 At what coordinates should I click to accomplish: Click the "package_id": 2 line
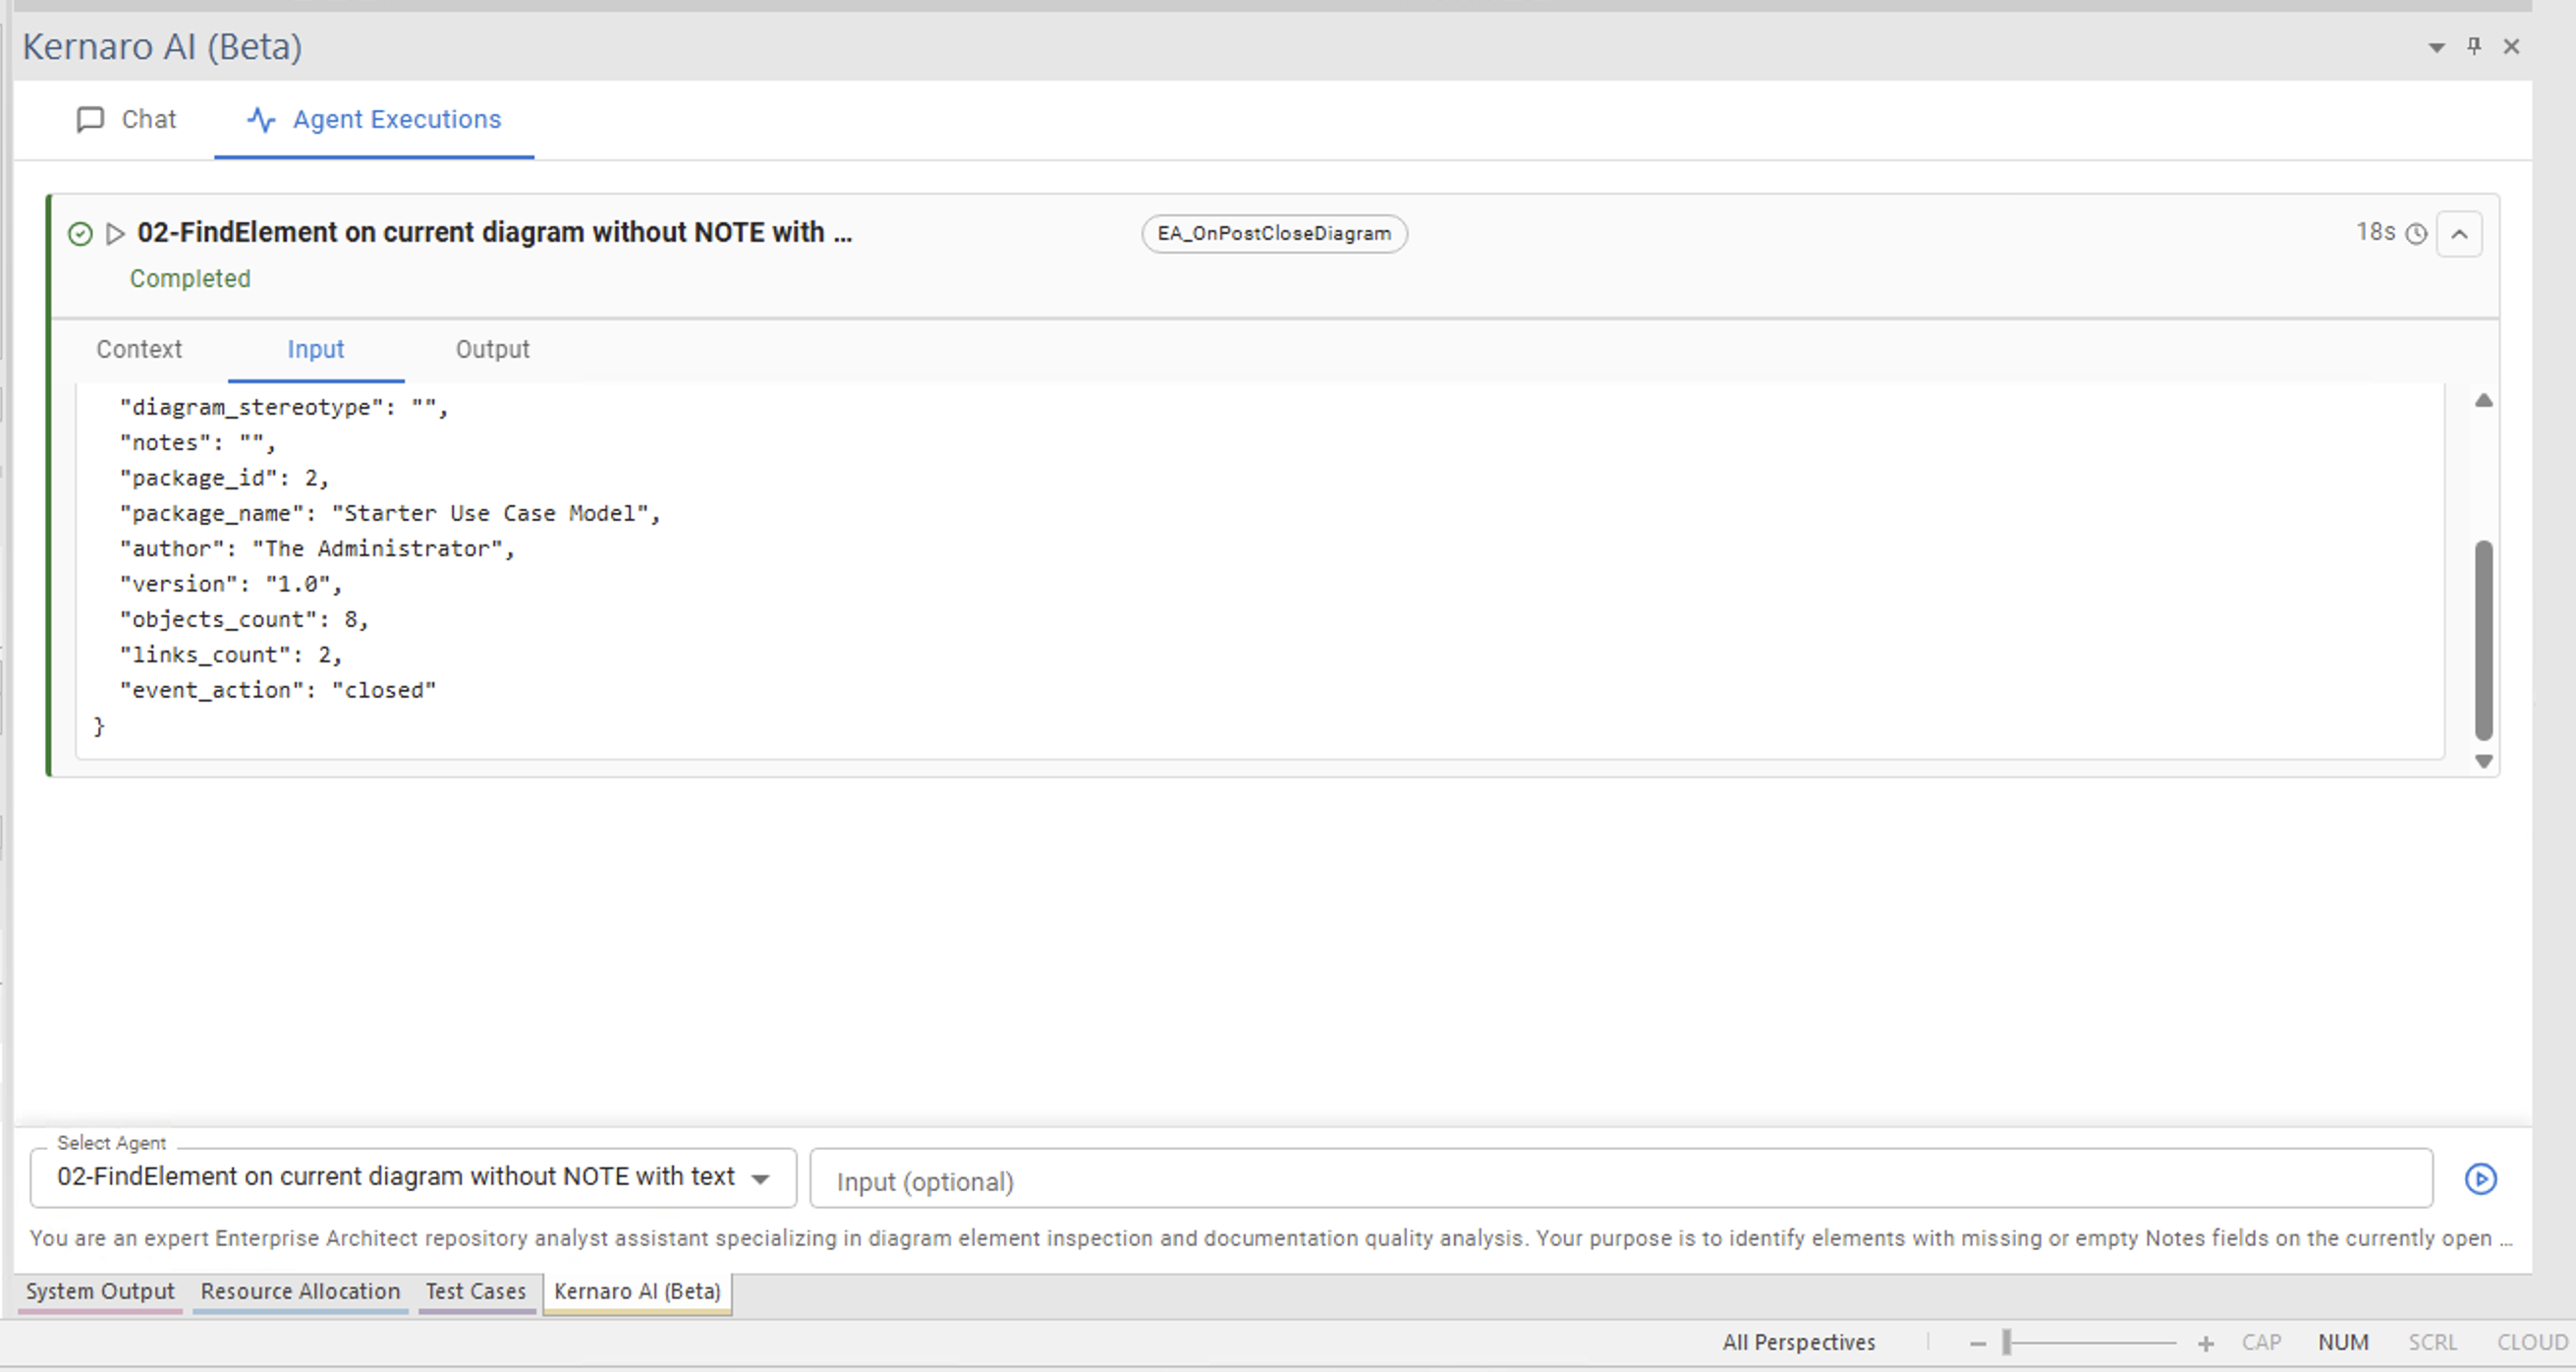[224, 478]
